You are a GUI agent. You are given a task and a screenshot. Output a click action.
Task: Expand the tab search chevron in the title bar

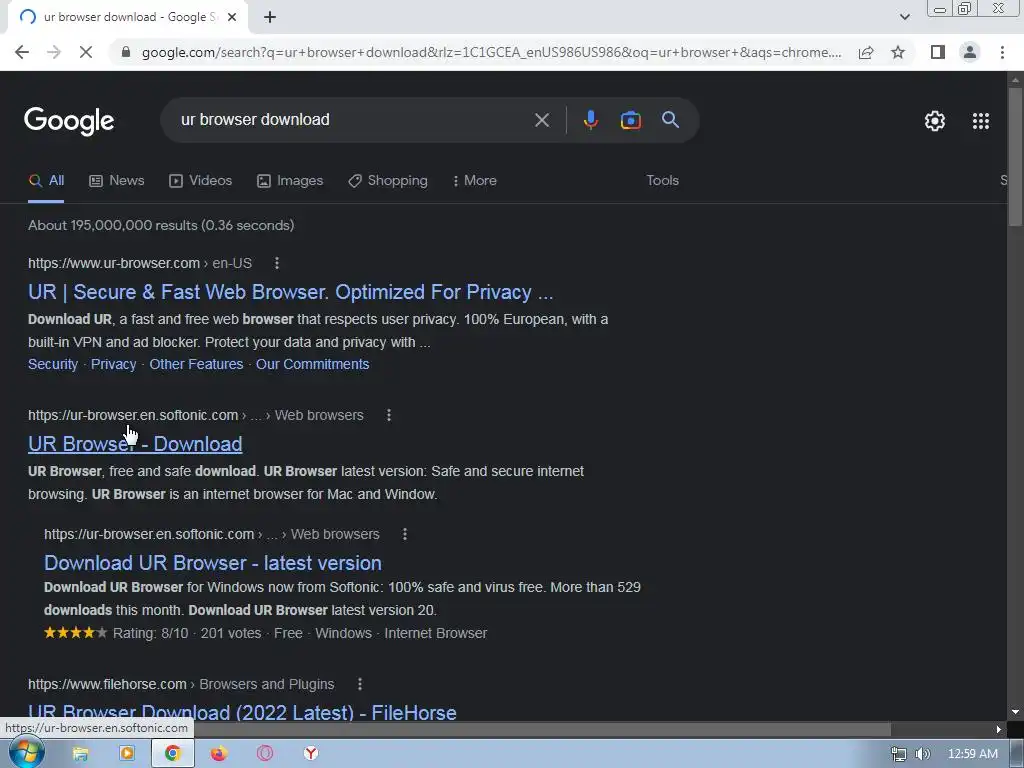coord(904,18)
